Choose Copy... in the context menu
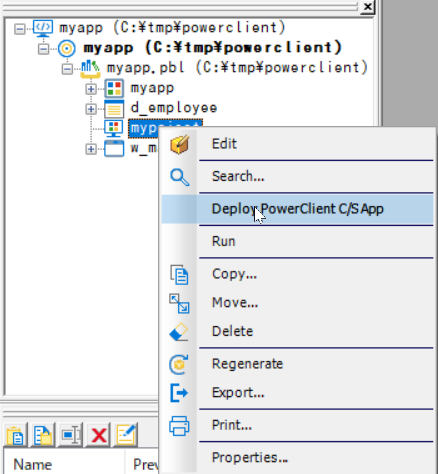This screenshot has width=438, height=474. click(x=297, y=274)
